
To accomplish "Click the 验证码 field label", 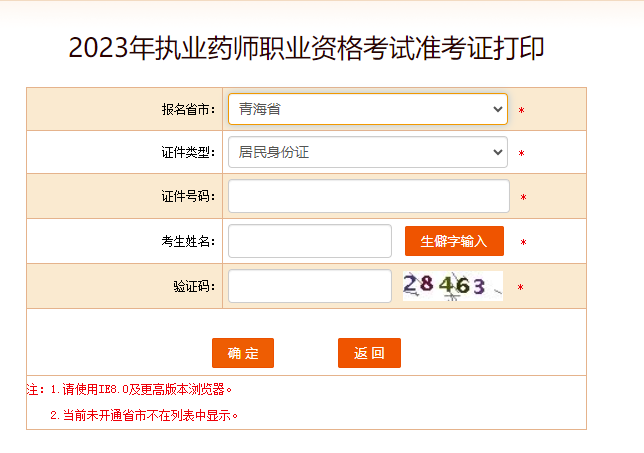I will [x=194, y=286].
